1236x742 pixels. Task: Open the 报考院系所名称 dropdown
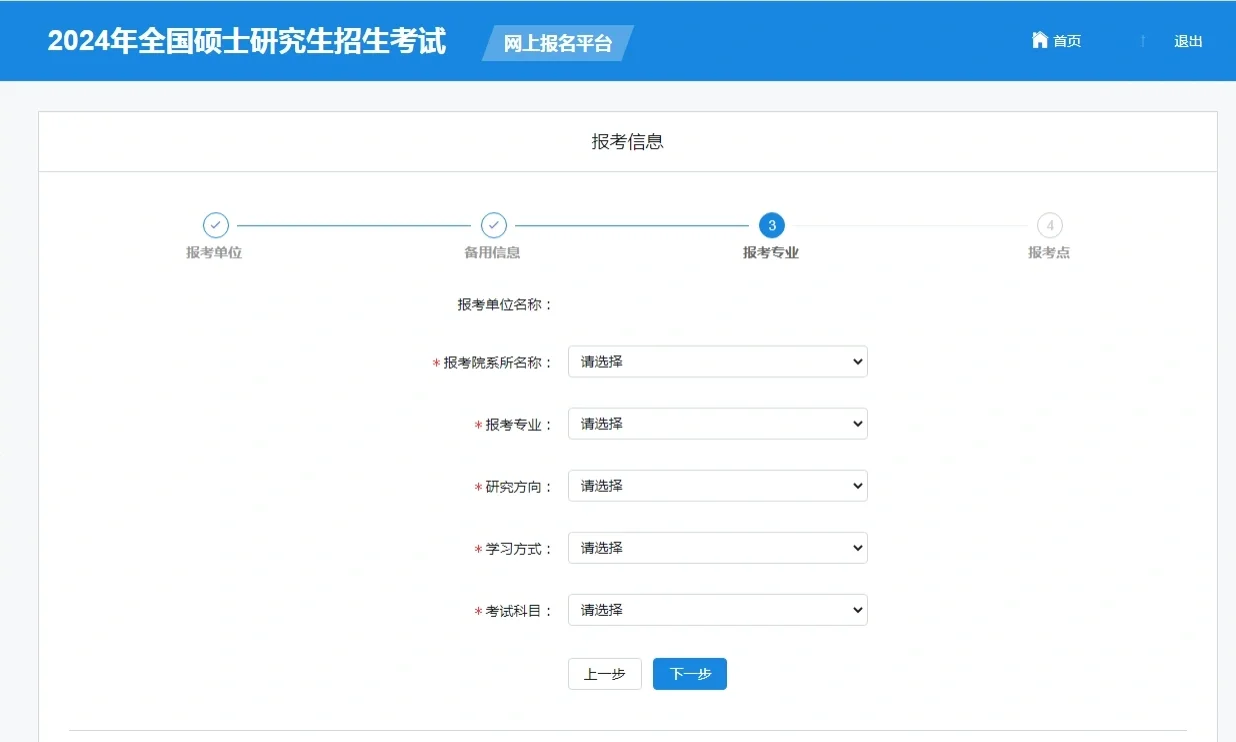[x=717, y=361]
